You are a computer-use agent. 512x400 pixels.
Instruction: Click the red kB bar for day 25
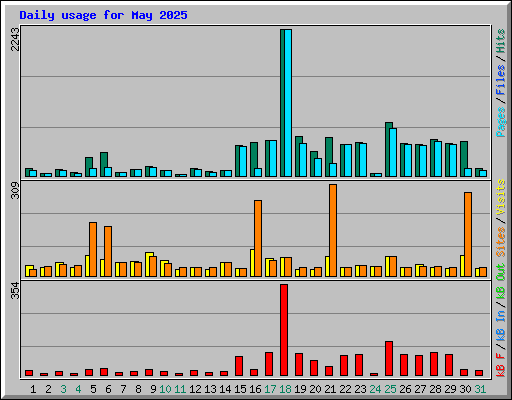[x=389, y=359]
